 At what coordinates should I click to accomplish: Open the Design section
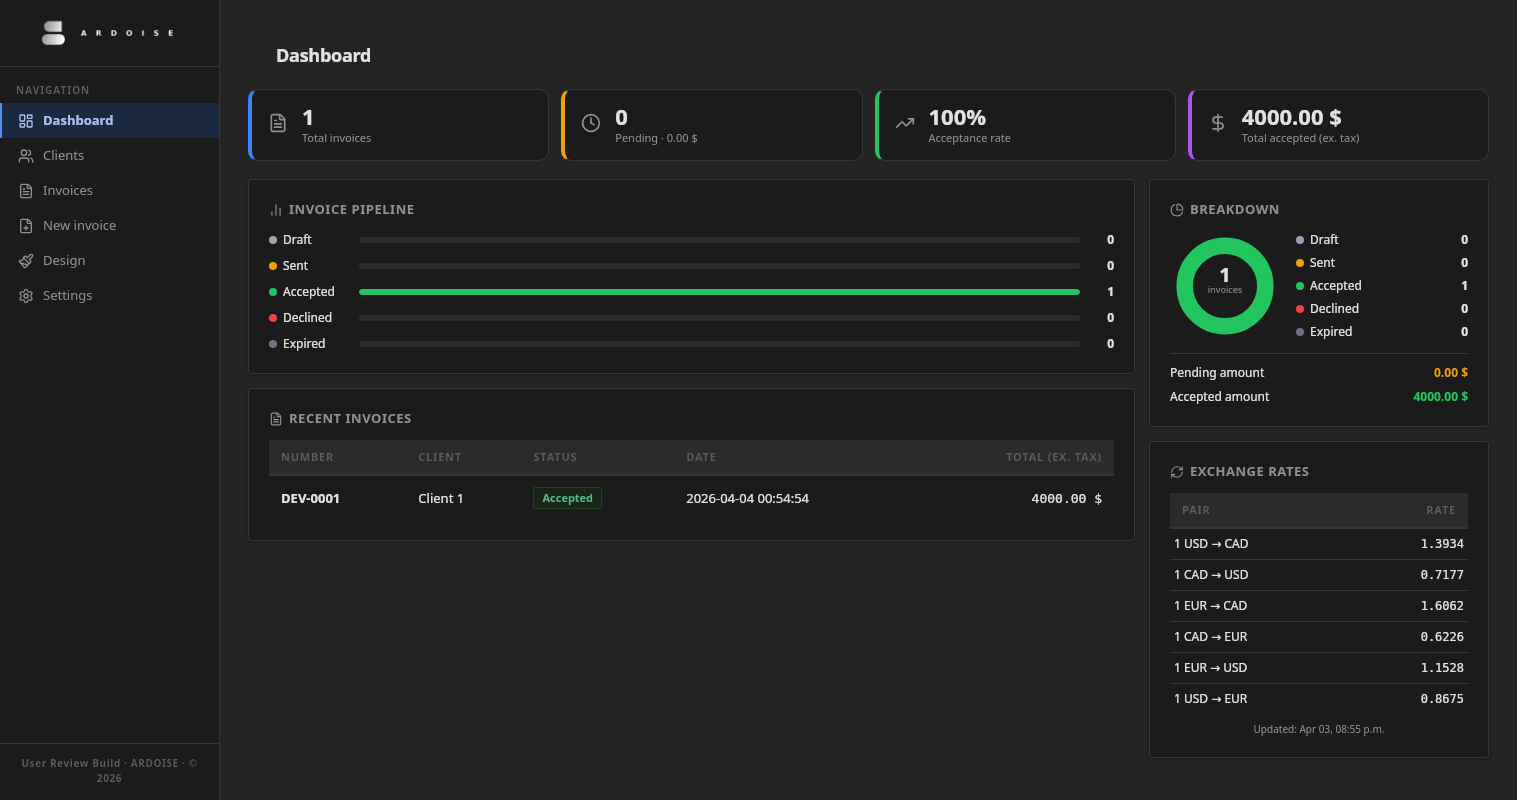click(x=109, y=261)
